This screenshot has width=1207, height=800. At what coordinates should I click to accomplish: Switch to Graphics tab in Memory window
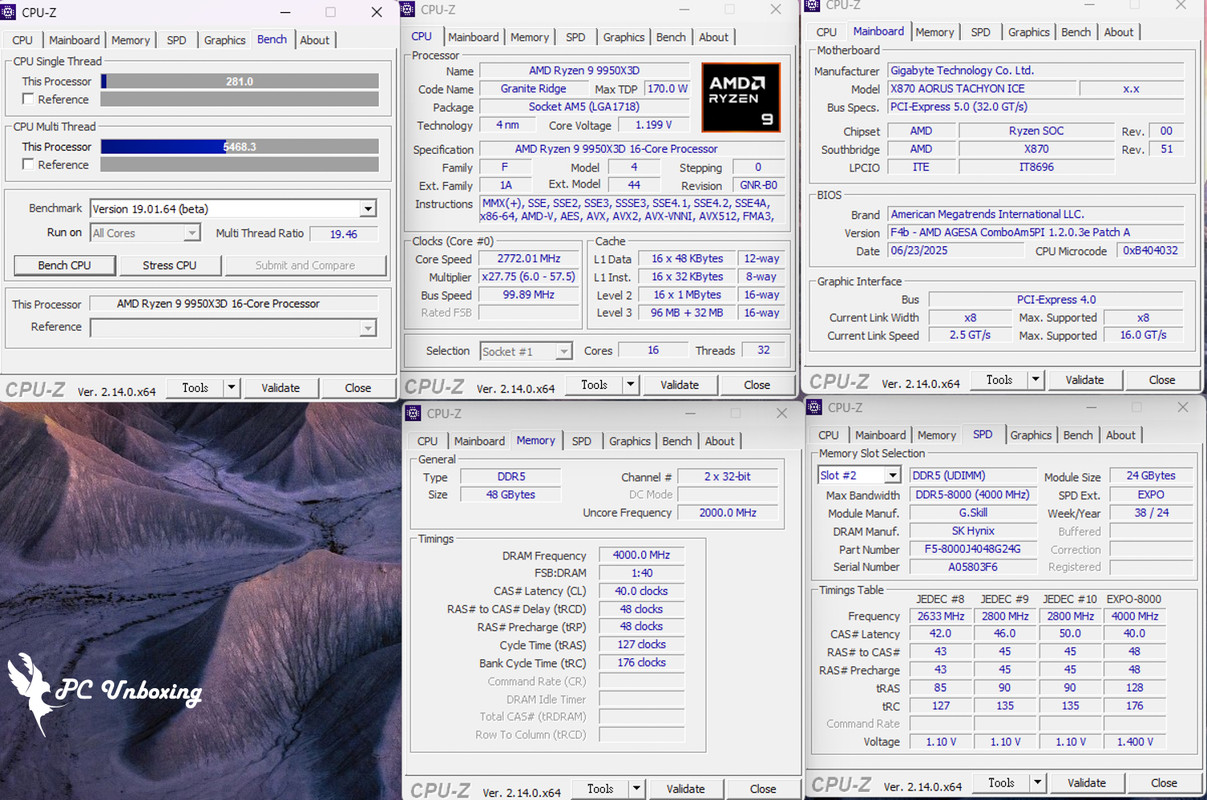629,441
